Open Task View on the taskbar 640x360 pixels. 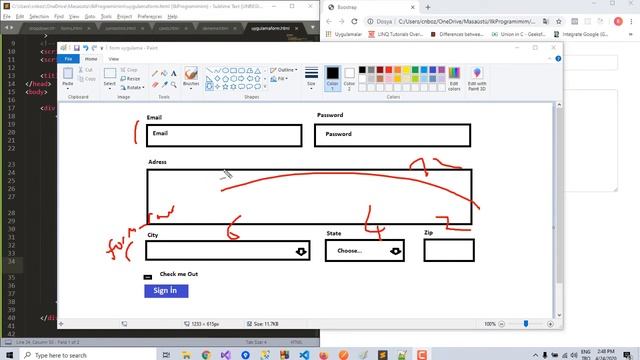point(166,355)
